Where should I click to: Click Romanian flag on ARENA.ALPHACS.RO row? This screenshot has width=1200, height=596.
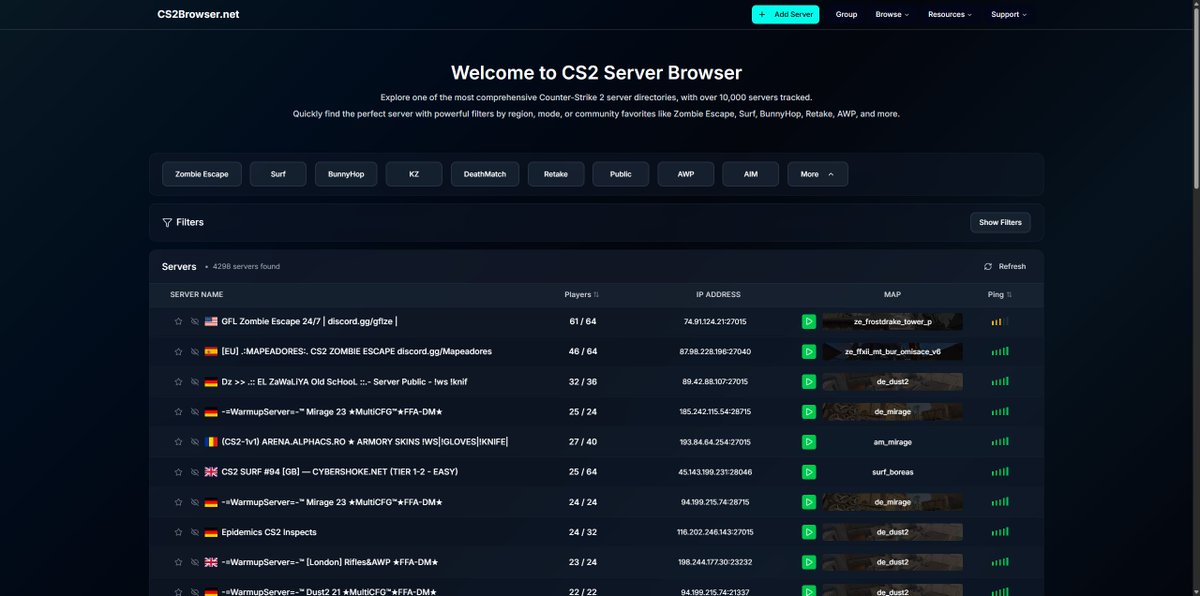(x=211, y=442)
